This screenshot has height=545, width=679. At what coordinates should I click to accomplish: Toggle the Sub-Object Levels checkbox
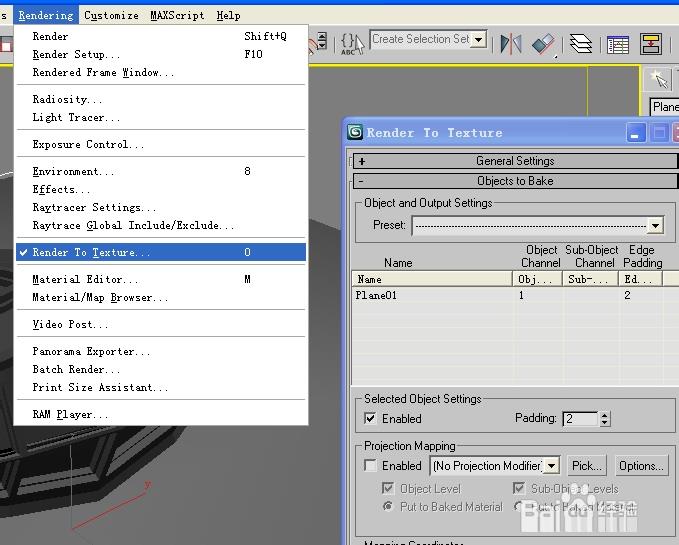coord(518,488)
